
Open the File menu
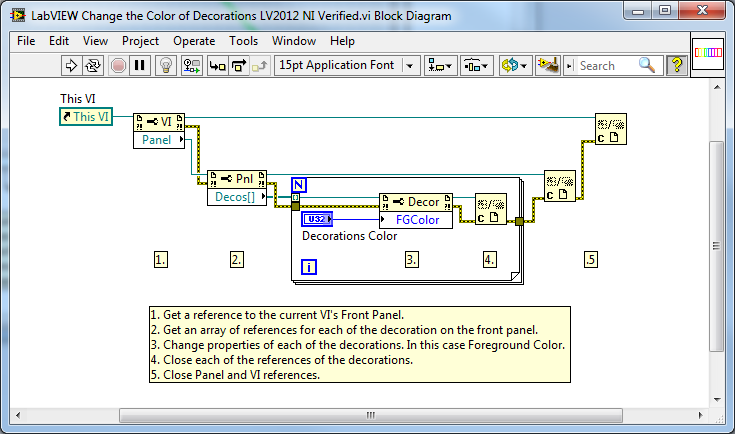tap(26, 41)
